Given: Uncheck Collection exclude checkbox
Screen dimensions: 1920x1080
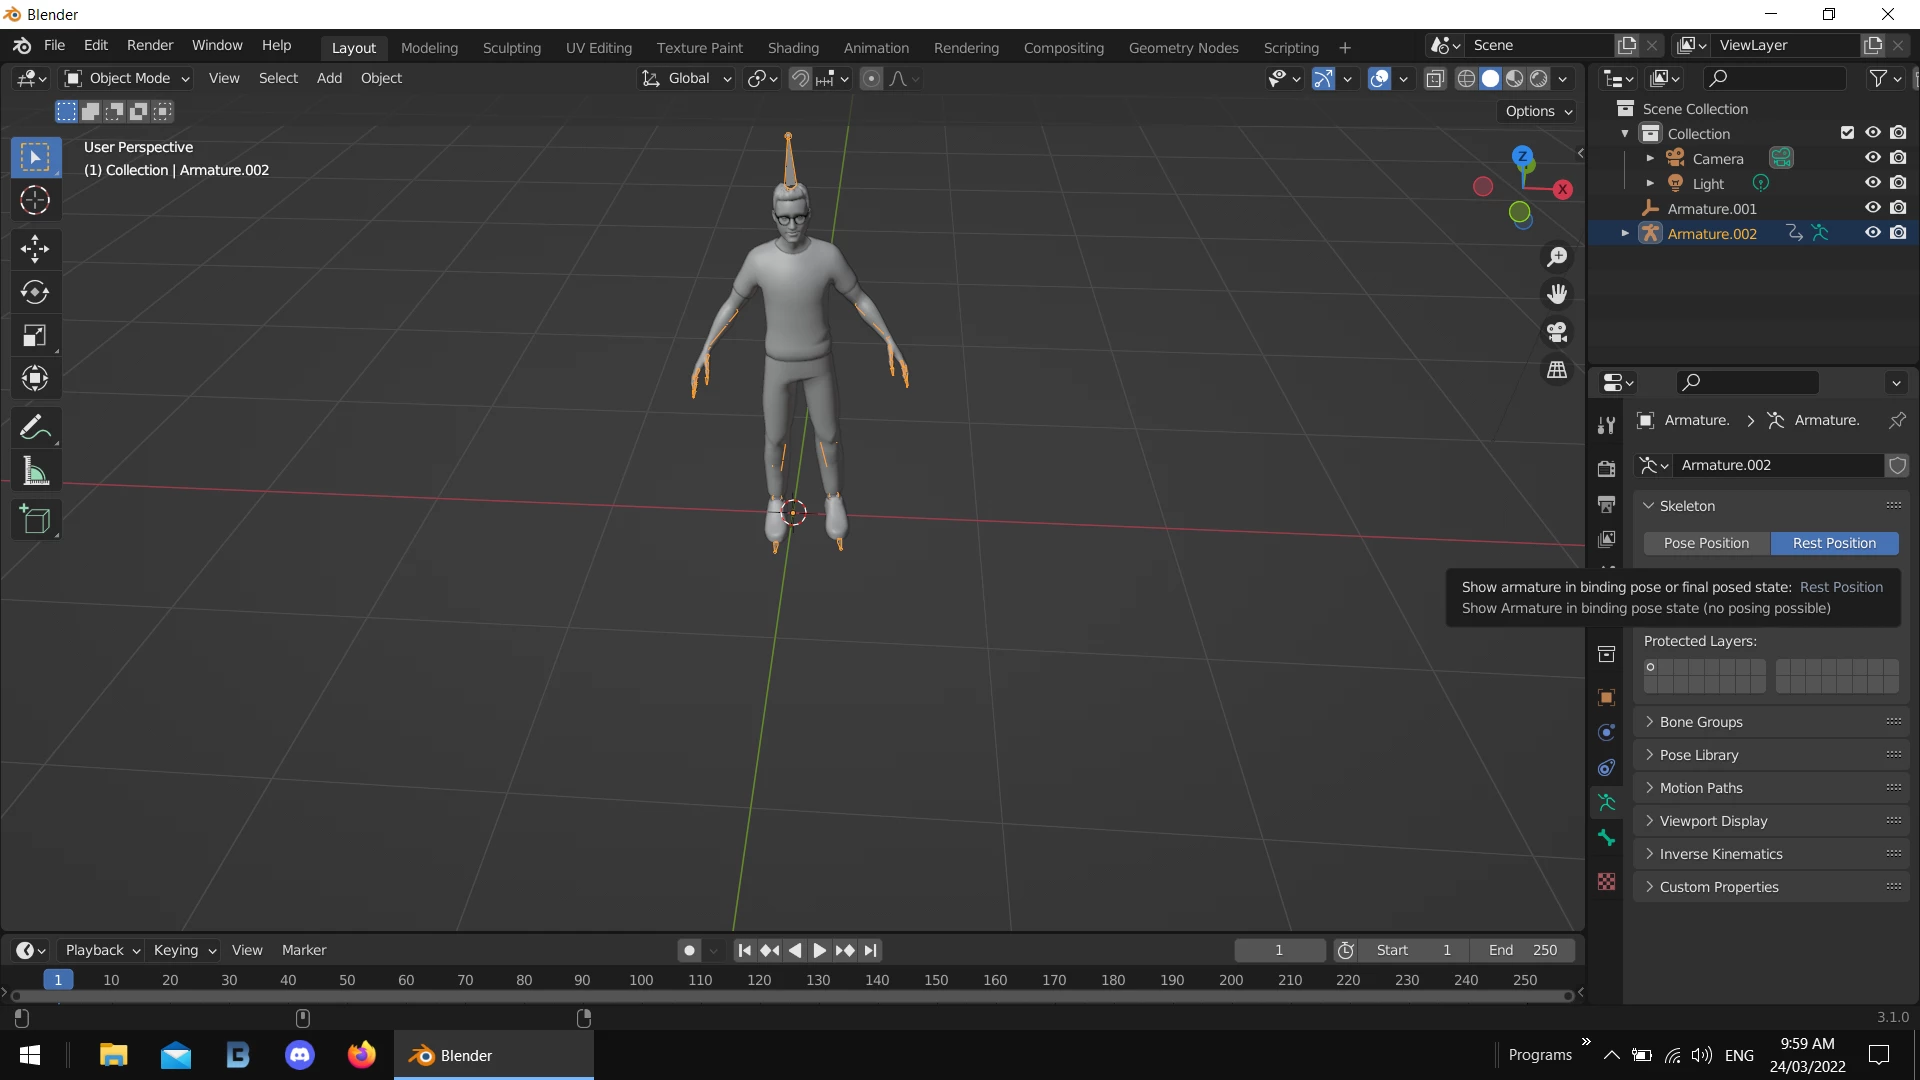Looking at the screenshot, I should pos(1847,133).
